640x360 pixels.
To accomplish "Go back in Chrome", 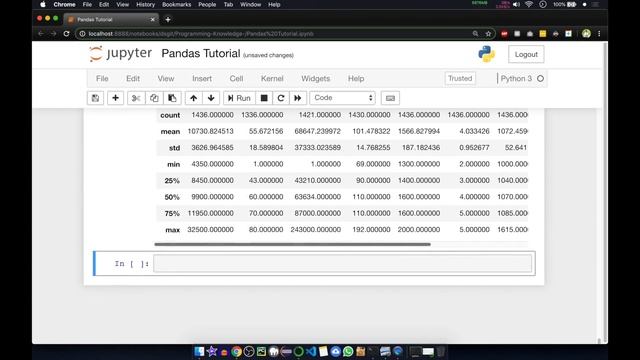I will [x=41, y=34].
